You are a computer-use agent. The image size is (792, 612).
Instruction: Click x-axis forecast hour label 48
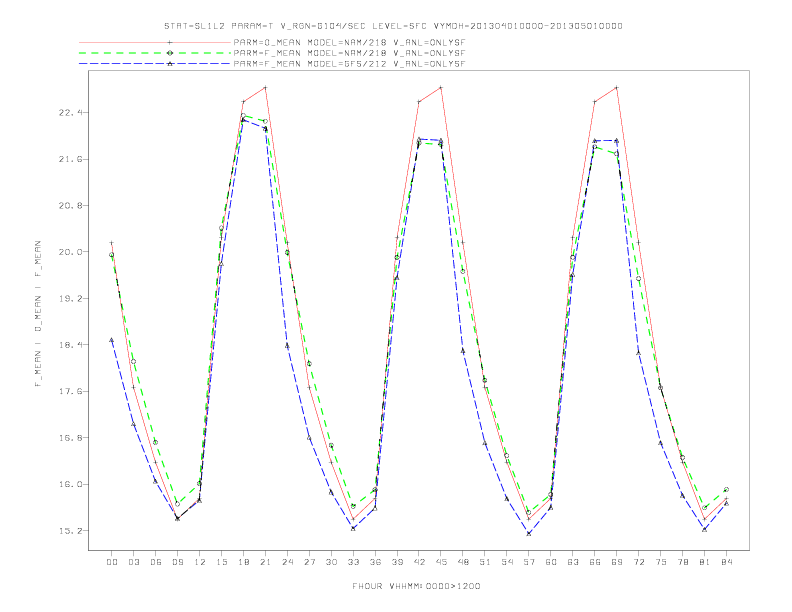(463, 562)
